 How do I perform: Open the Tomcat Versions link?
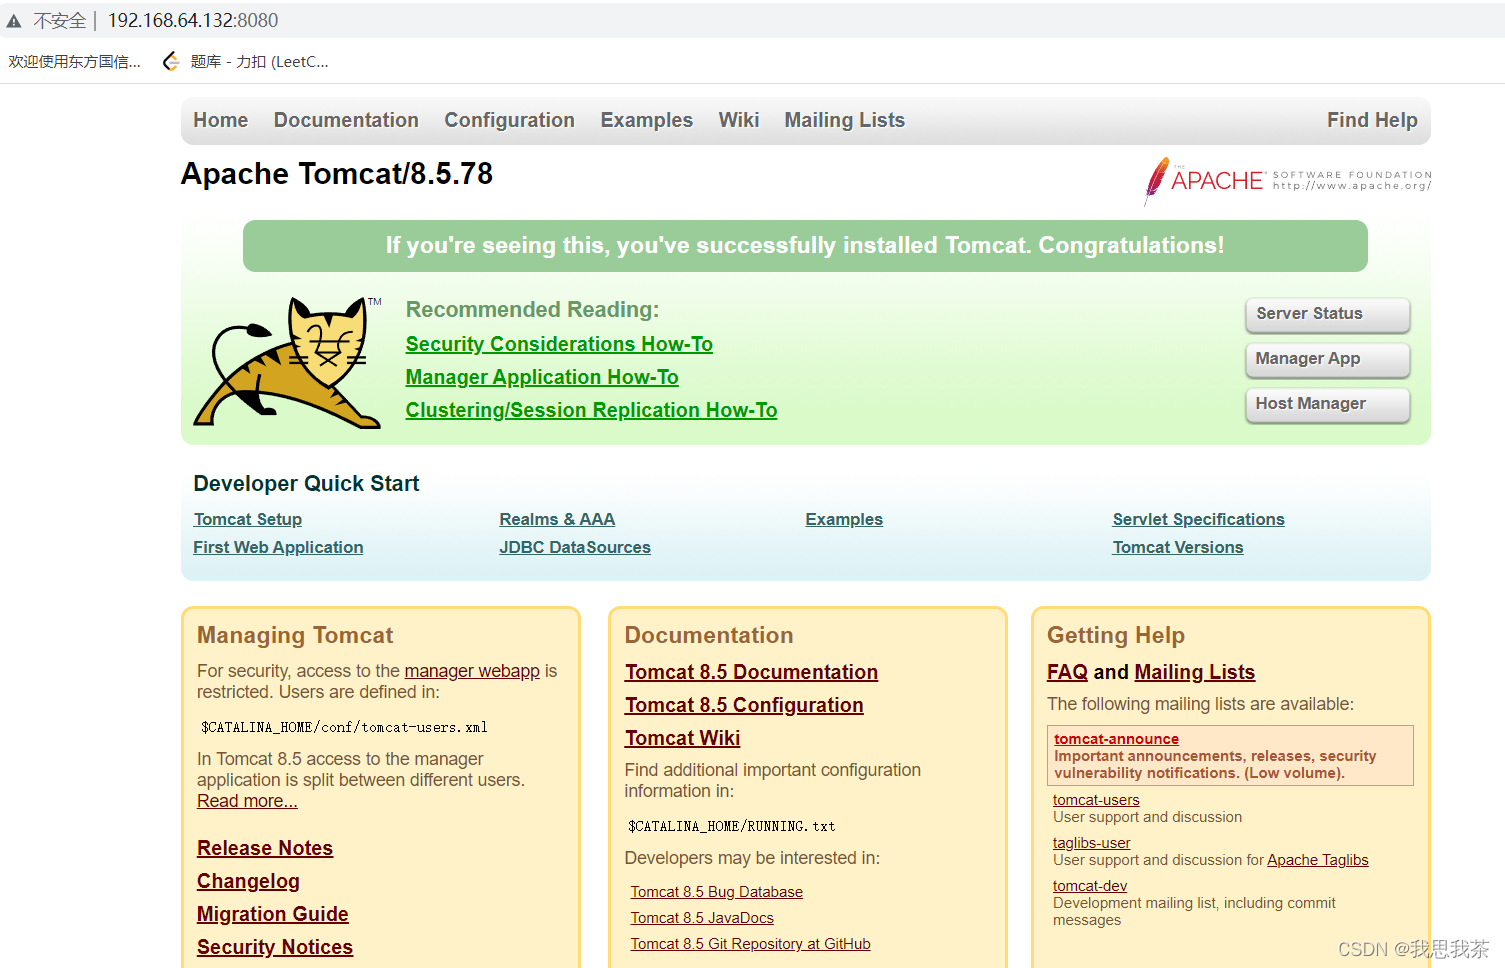pyautogui.click(x=1178, y=547)
